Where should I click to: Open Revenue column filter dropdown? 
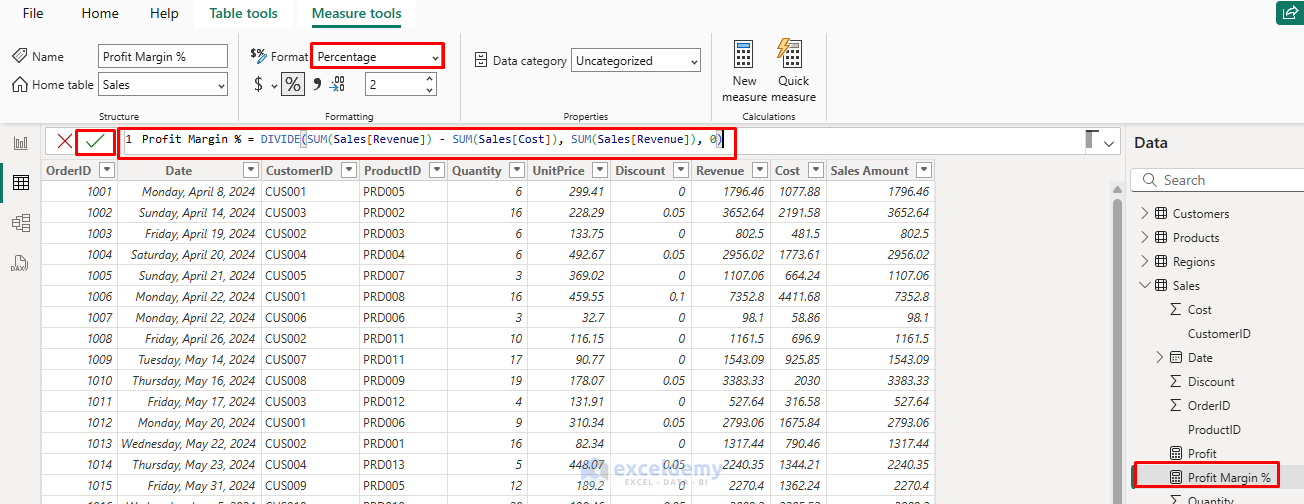760,170
